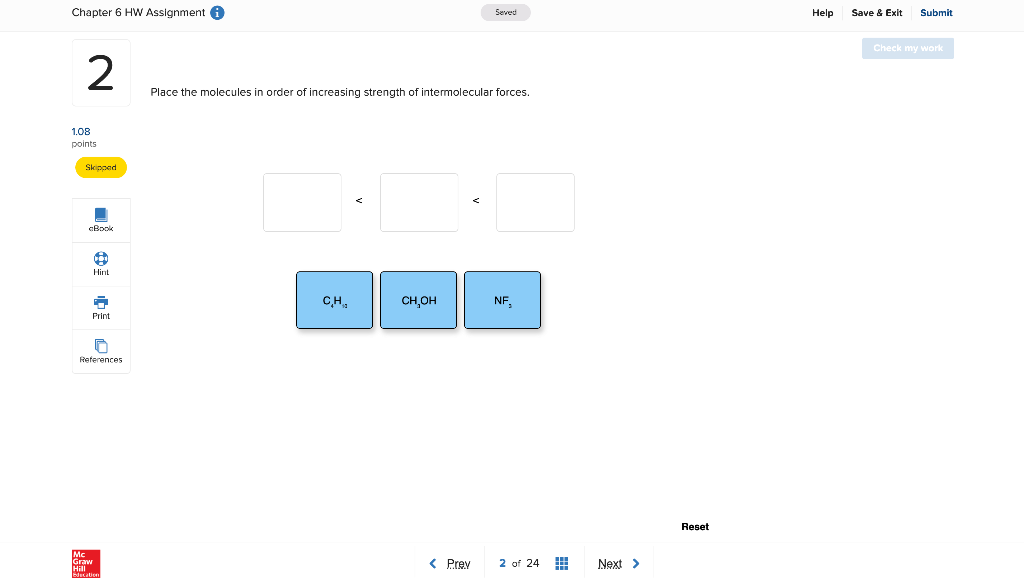The width and height of the screenshot is (1024, 584).
Task: Select the NF3 molecule tile
Action: coord(502,299)
